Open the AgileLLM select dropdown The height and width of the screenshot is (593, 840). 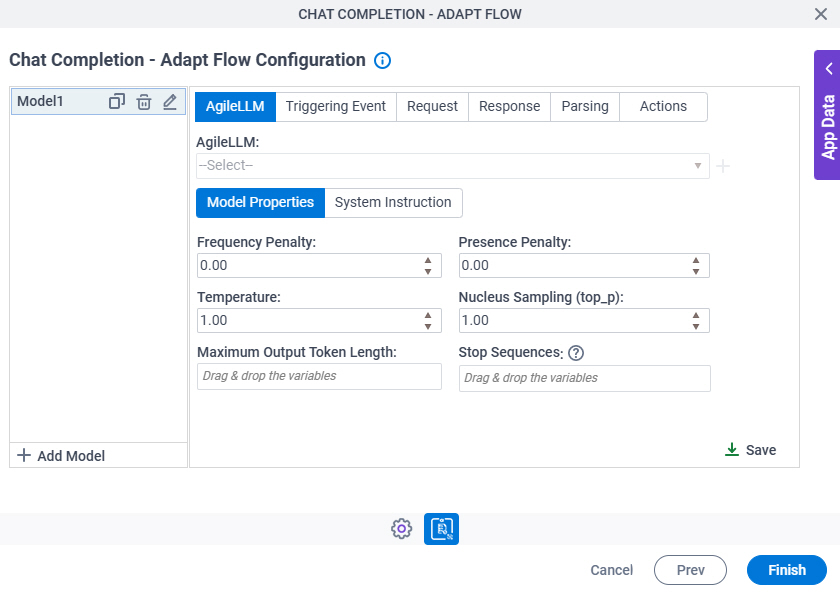point(453,166)
